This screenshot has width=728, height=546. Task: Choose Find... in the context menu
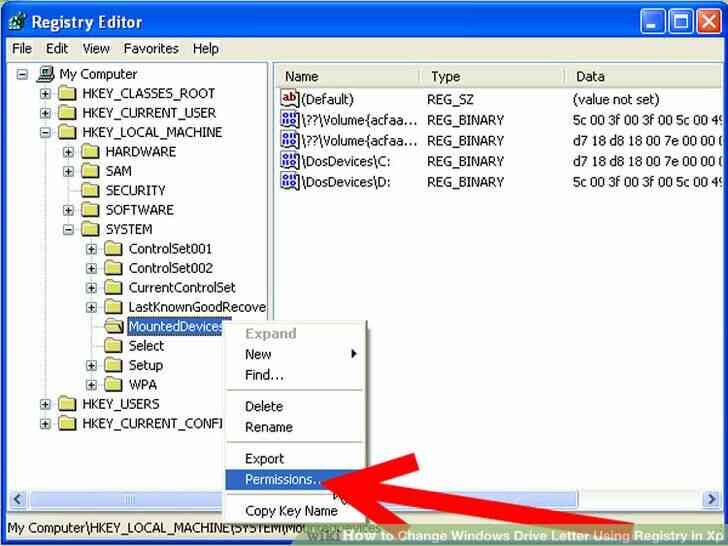(x=295, y=375)
